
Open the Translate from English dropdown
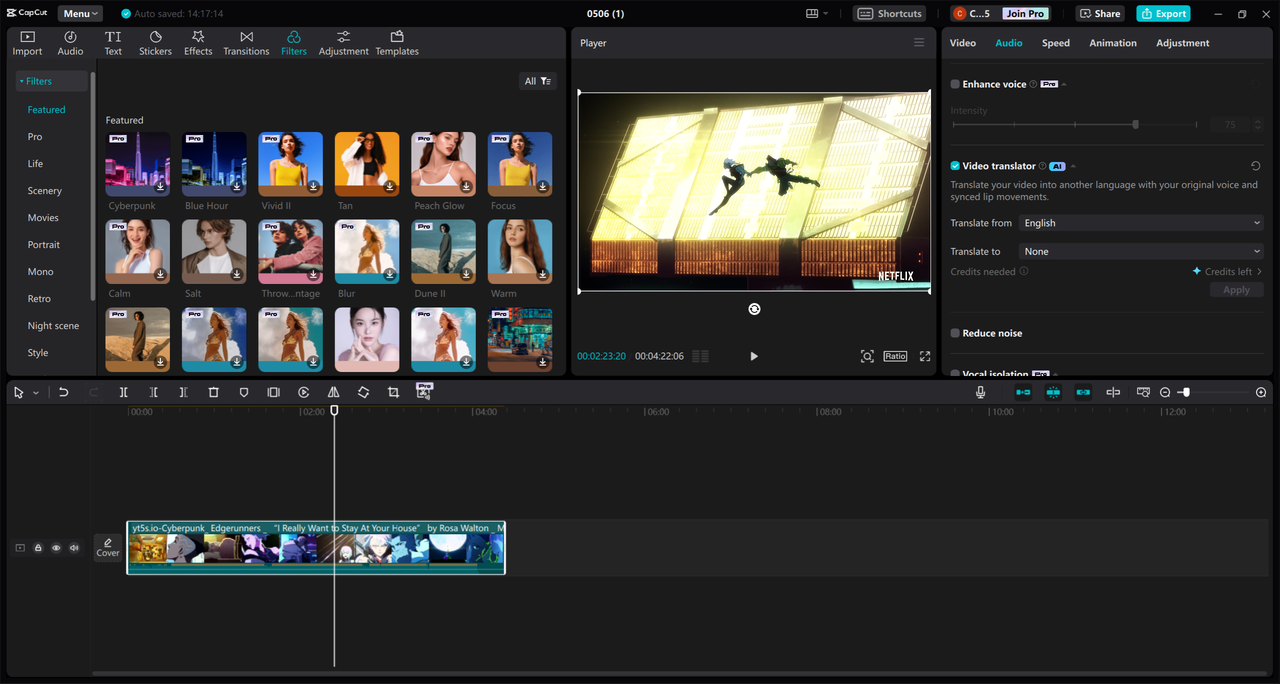[x=1142, y=223]
